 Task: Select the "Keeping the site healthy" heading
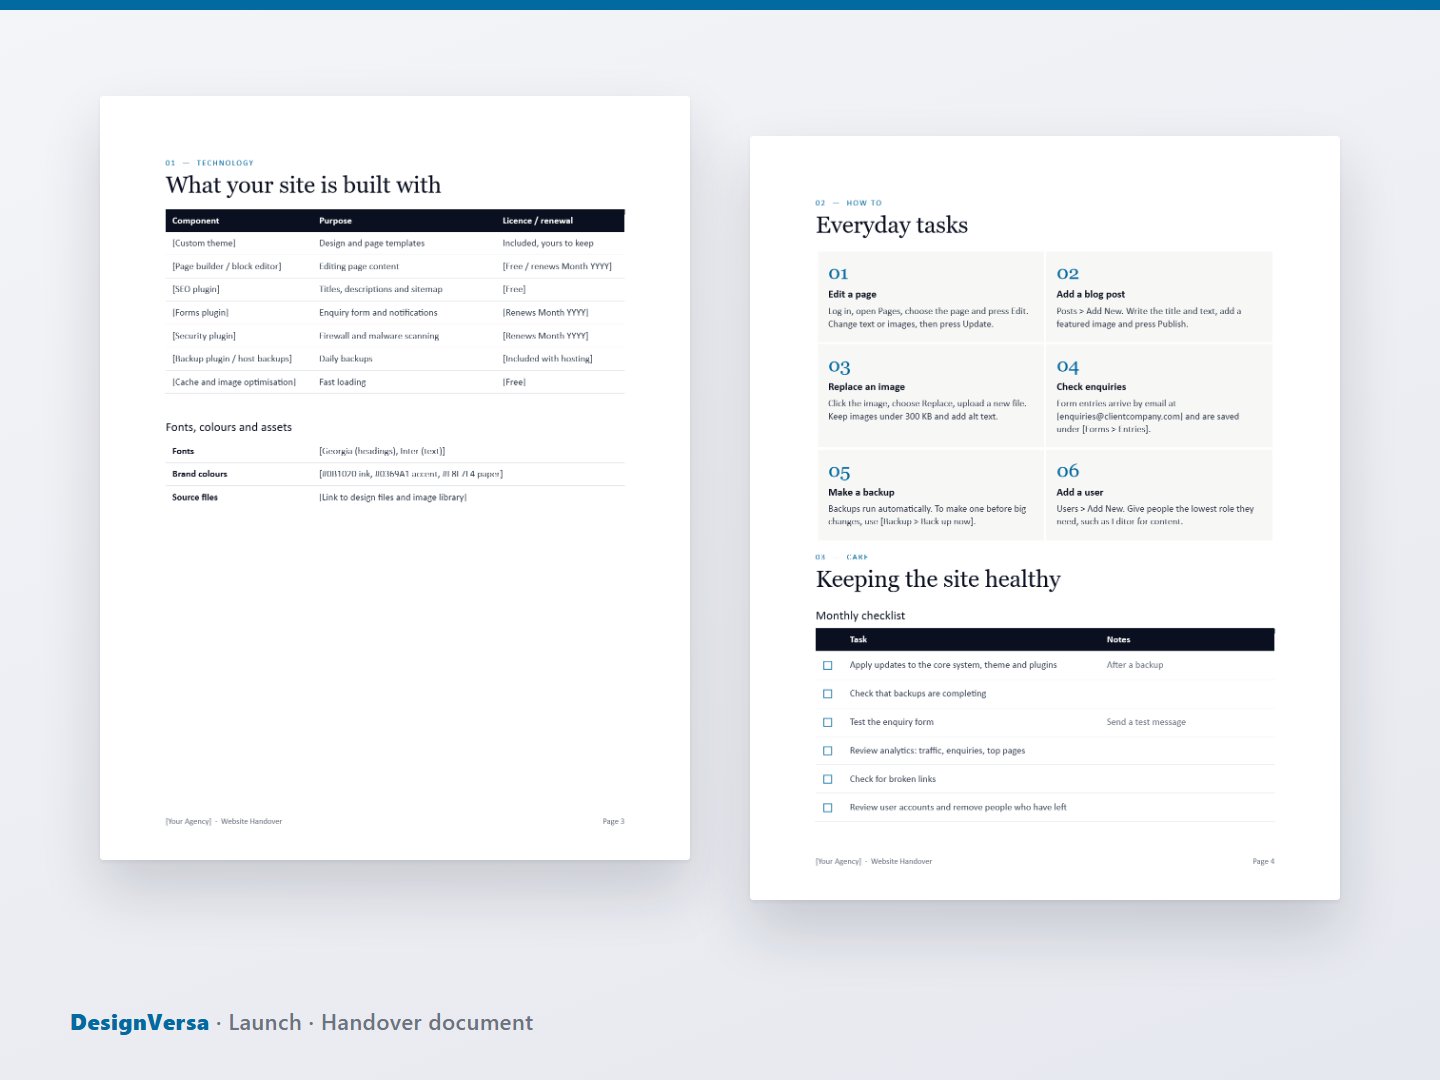[938, 580]
